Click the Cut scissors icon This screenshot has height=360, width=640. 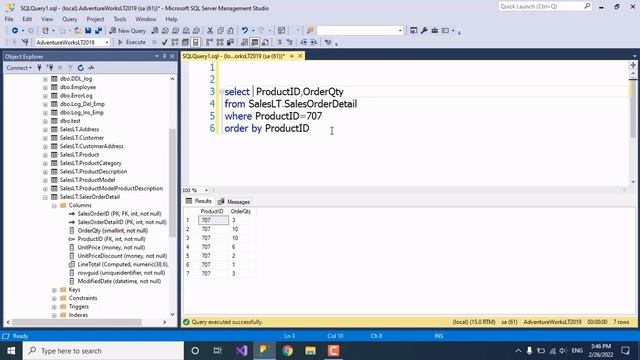[x=210, y=31]
